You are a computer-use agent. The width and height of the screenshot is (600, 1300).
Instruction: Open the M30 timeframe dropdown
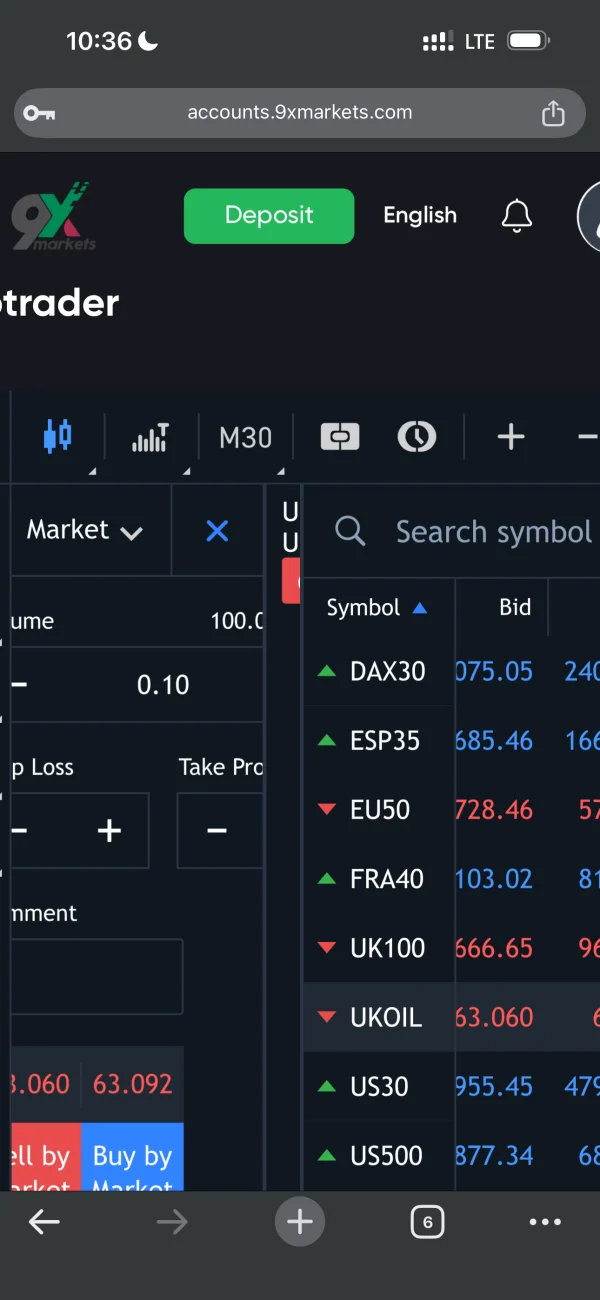point(246,437)
